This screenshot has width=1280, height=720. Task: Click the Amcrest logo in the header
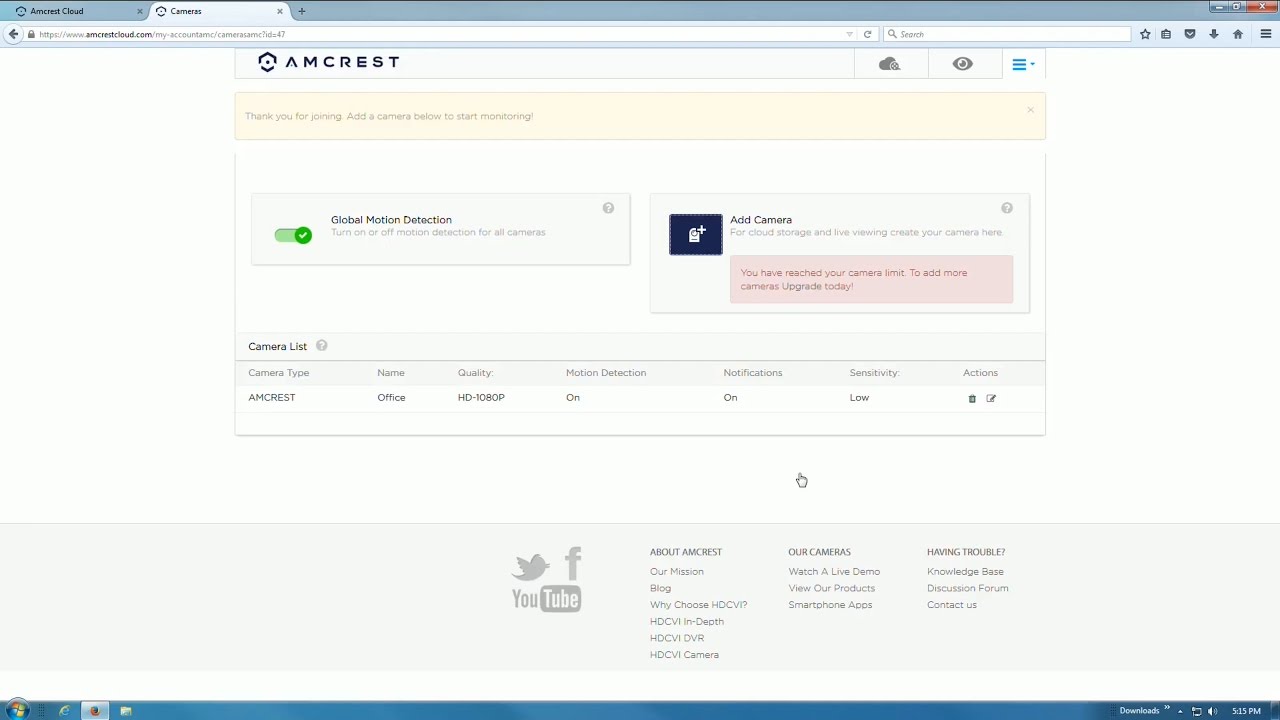pos(328,62)
